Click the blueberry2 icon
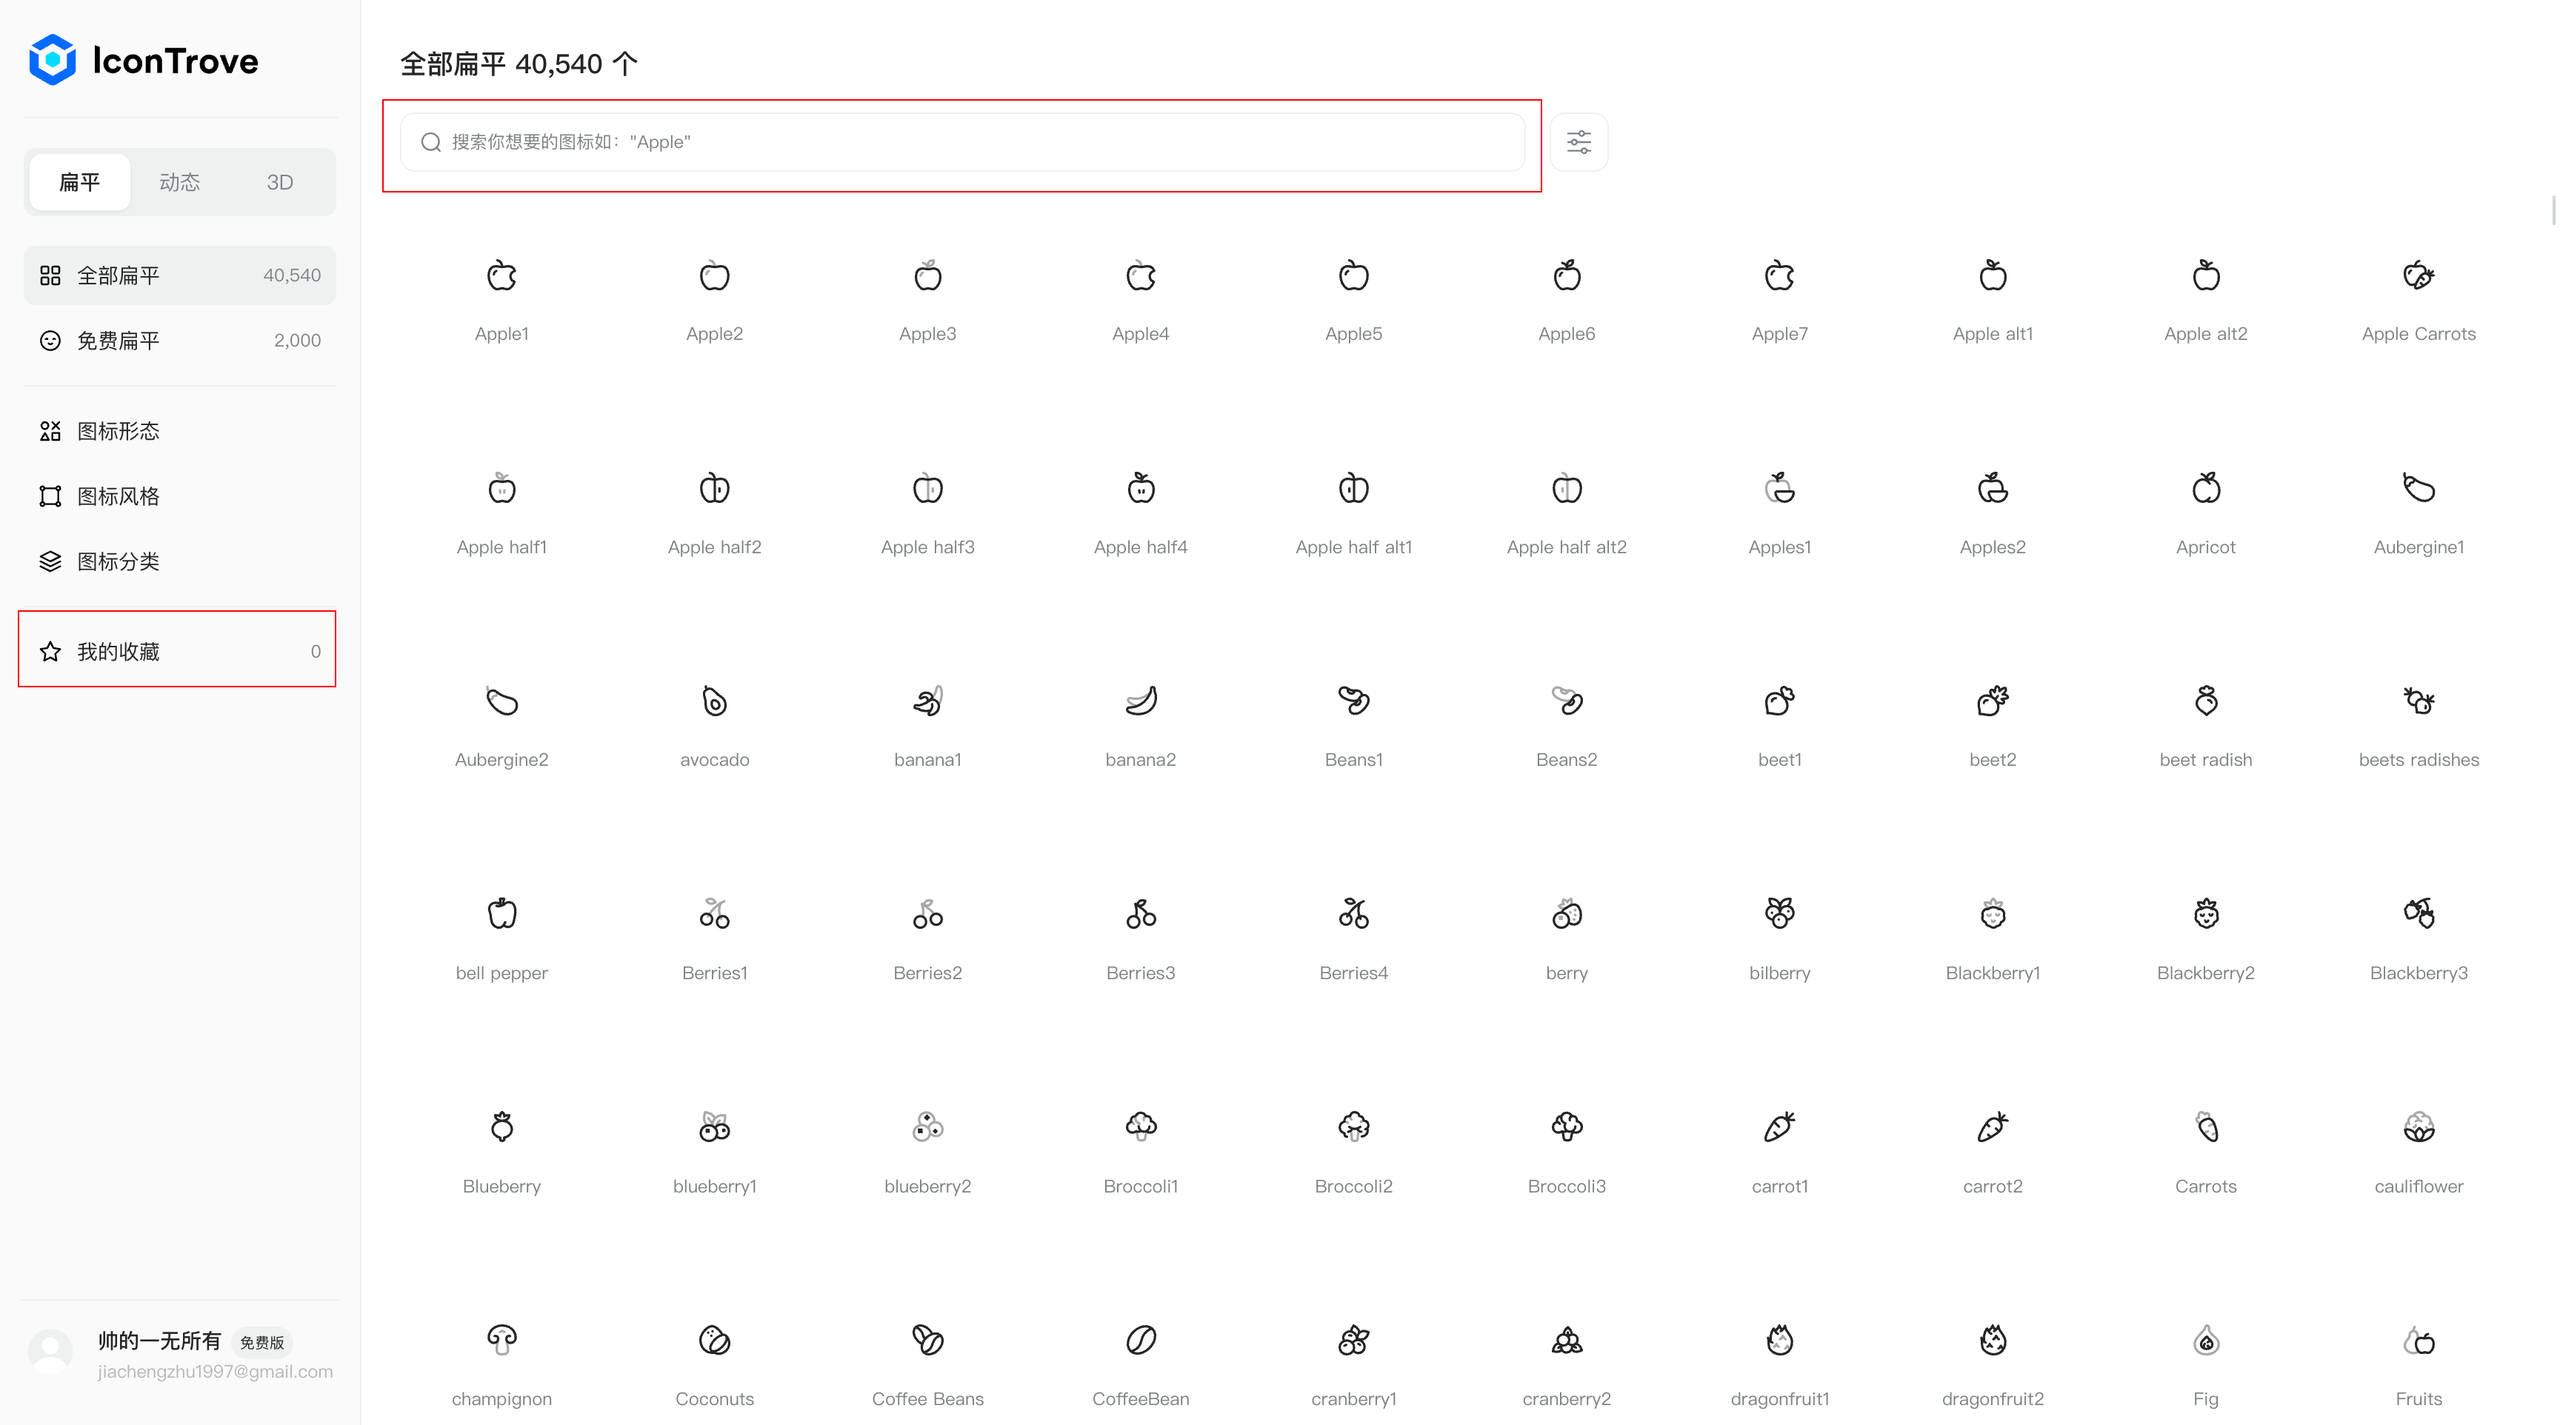The height and width of the screenshot is (1425, 2560). tap(928, 1127)
